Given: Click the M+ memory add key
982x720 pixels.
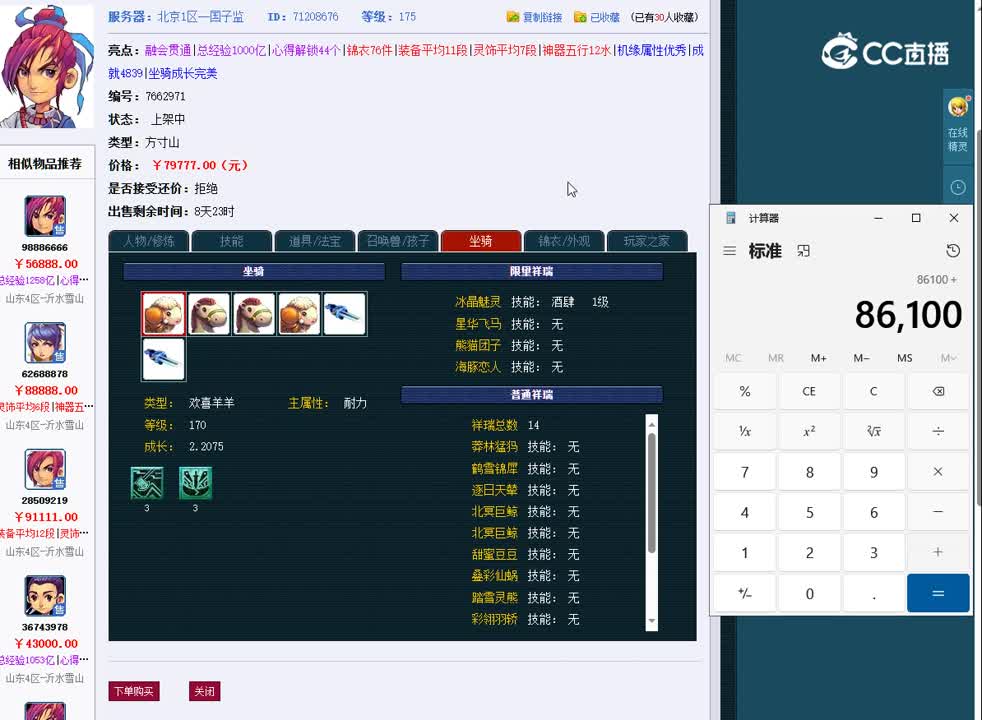Looking at the screenshot, I should 819,358.
